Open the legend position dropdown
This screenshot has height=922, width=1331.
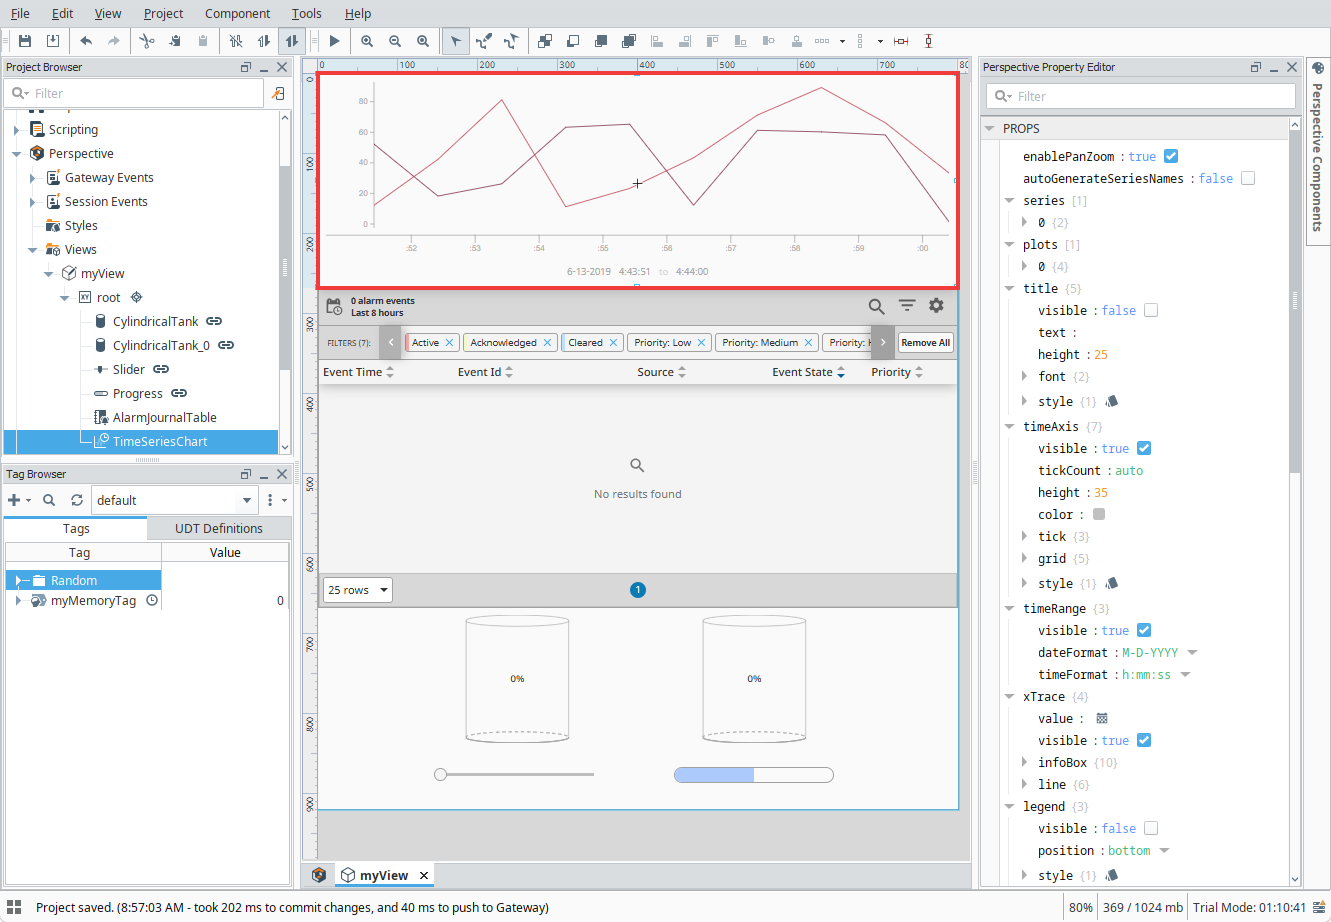point(1164,850)
